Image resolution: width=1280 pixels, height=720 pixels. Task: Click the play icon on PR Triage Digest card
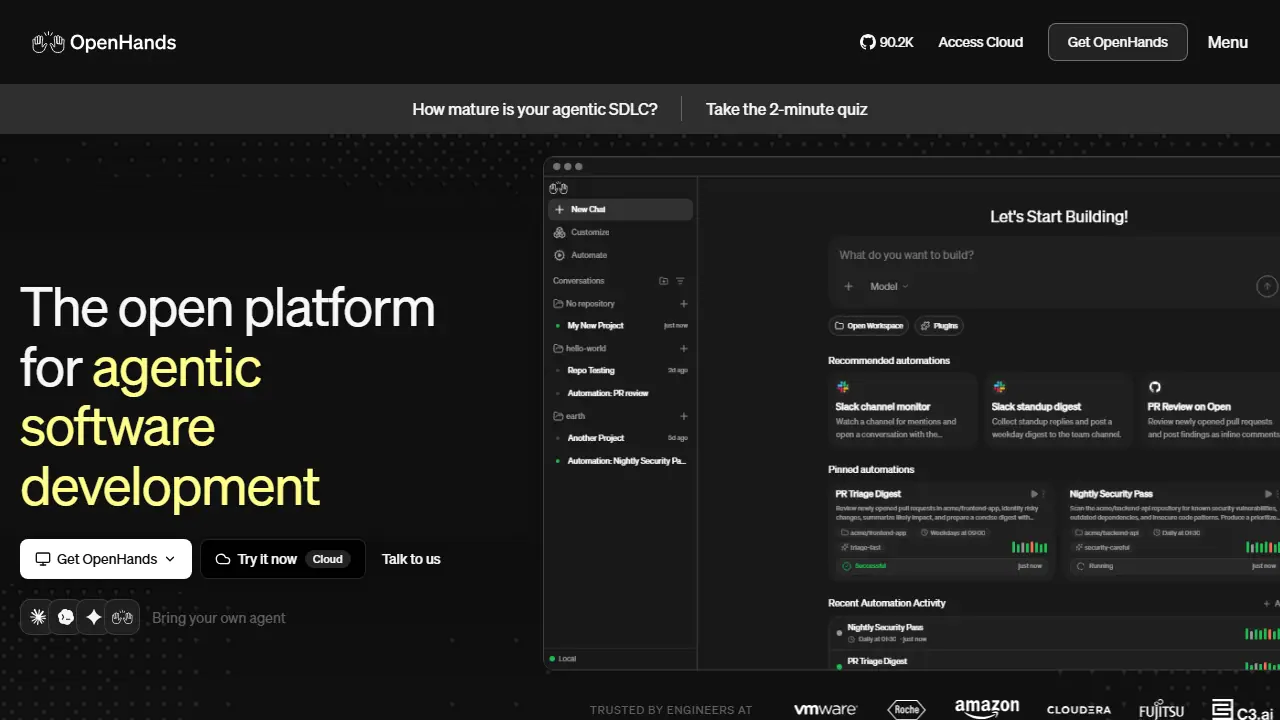click(x=1034, y=494)
